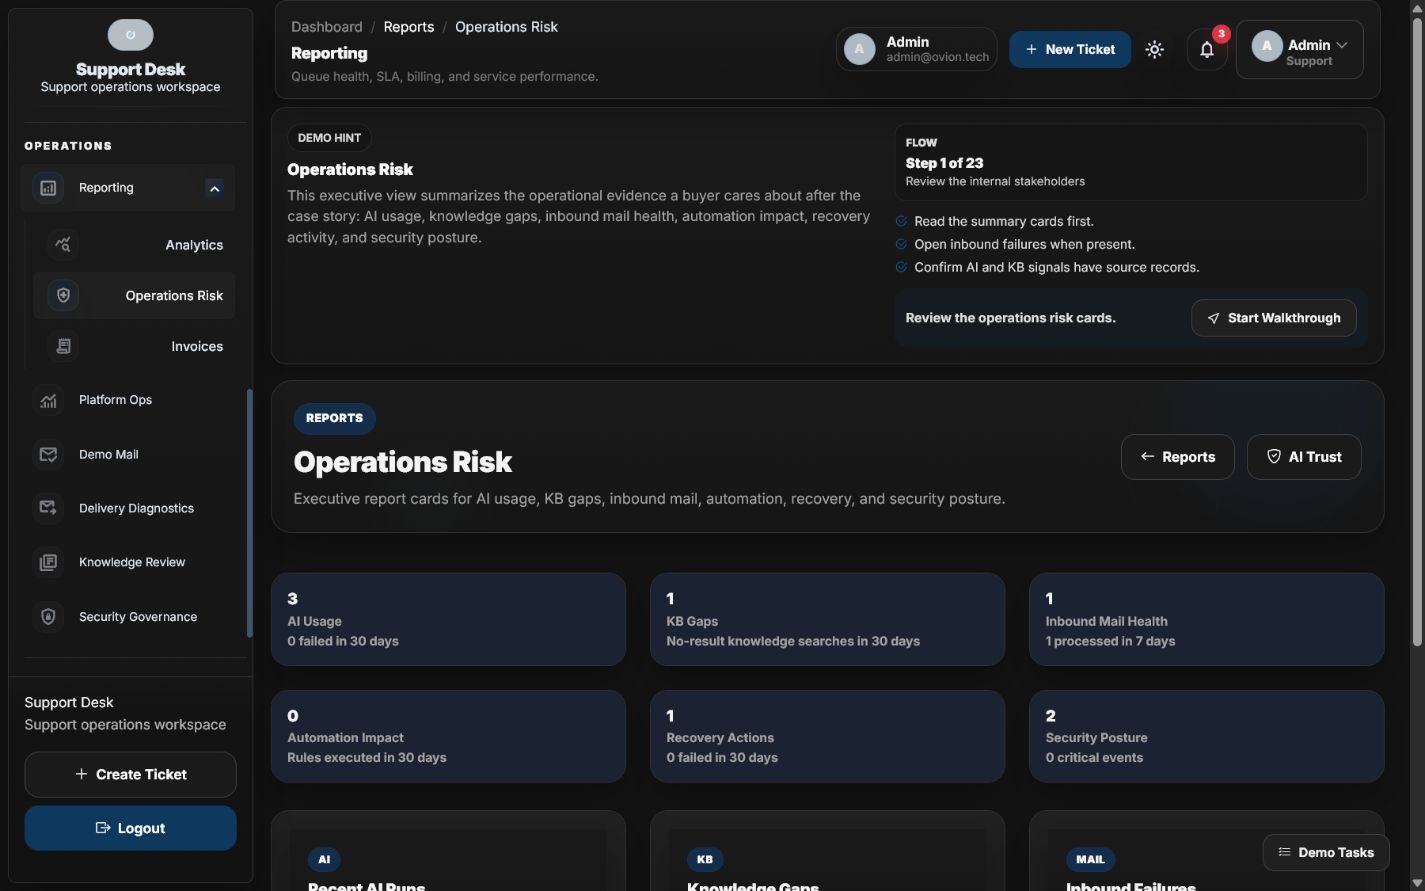This screenshot has height=891, width=1425.
Task: Open the AI Trust button
Action: pos(1303,457)
